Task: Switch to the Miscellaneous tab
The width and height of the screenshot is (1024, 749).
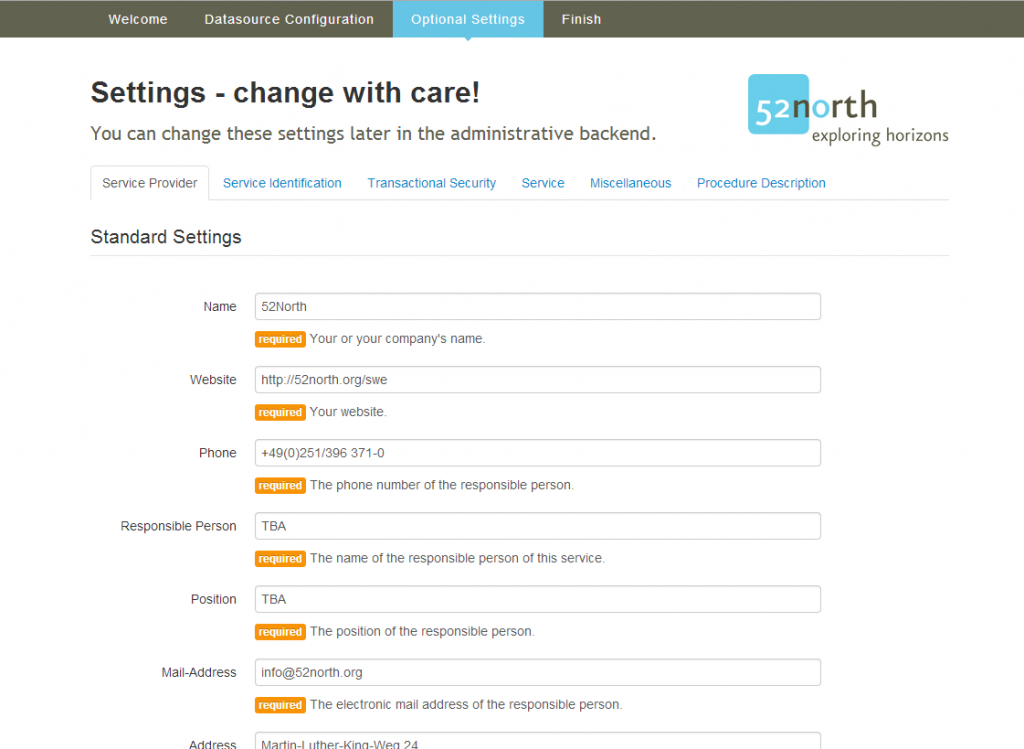Action: [630, 183]
